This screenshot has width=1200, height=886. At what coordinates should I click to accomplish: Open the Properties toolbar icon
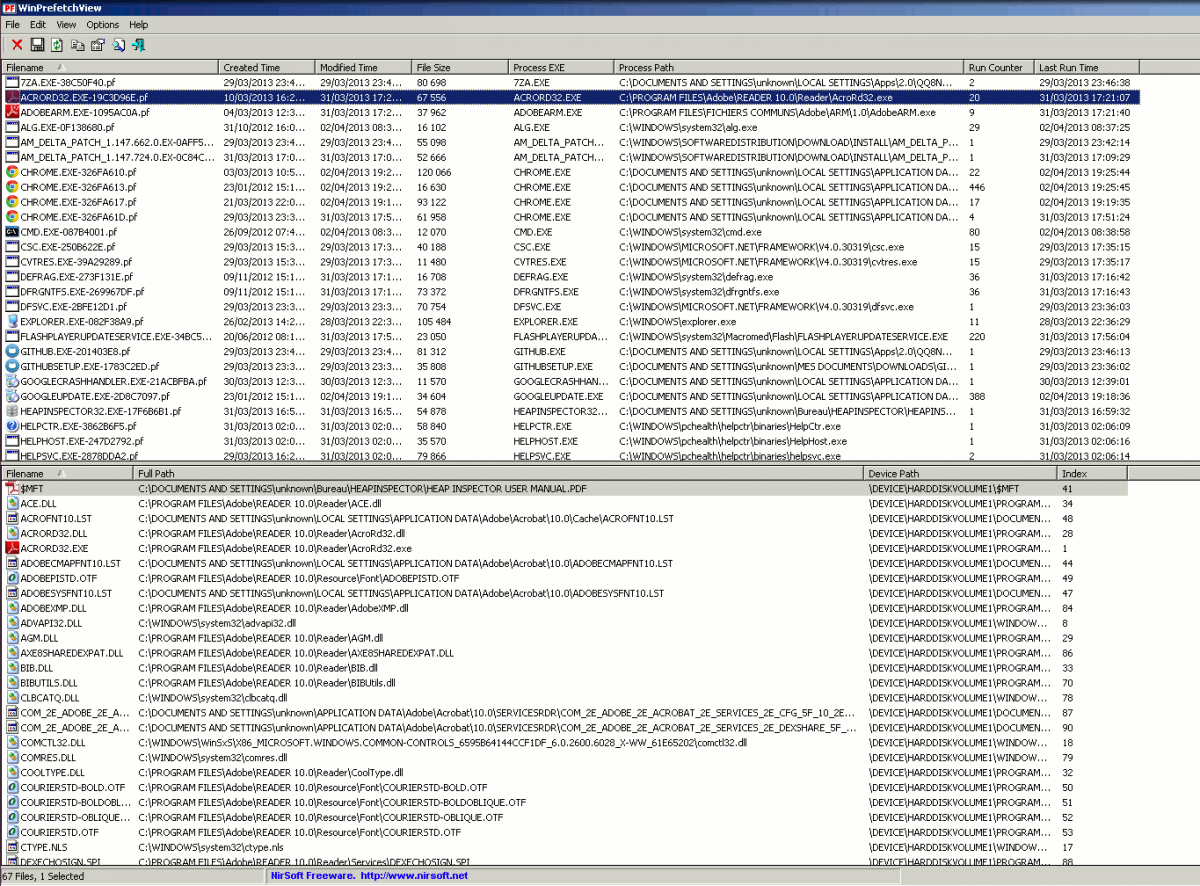[97, 45]
